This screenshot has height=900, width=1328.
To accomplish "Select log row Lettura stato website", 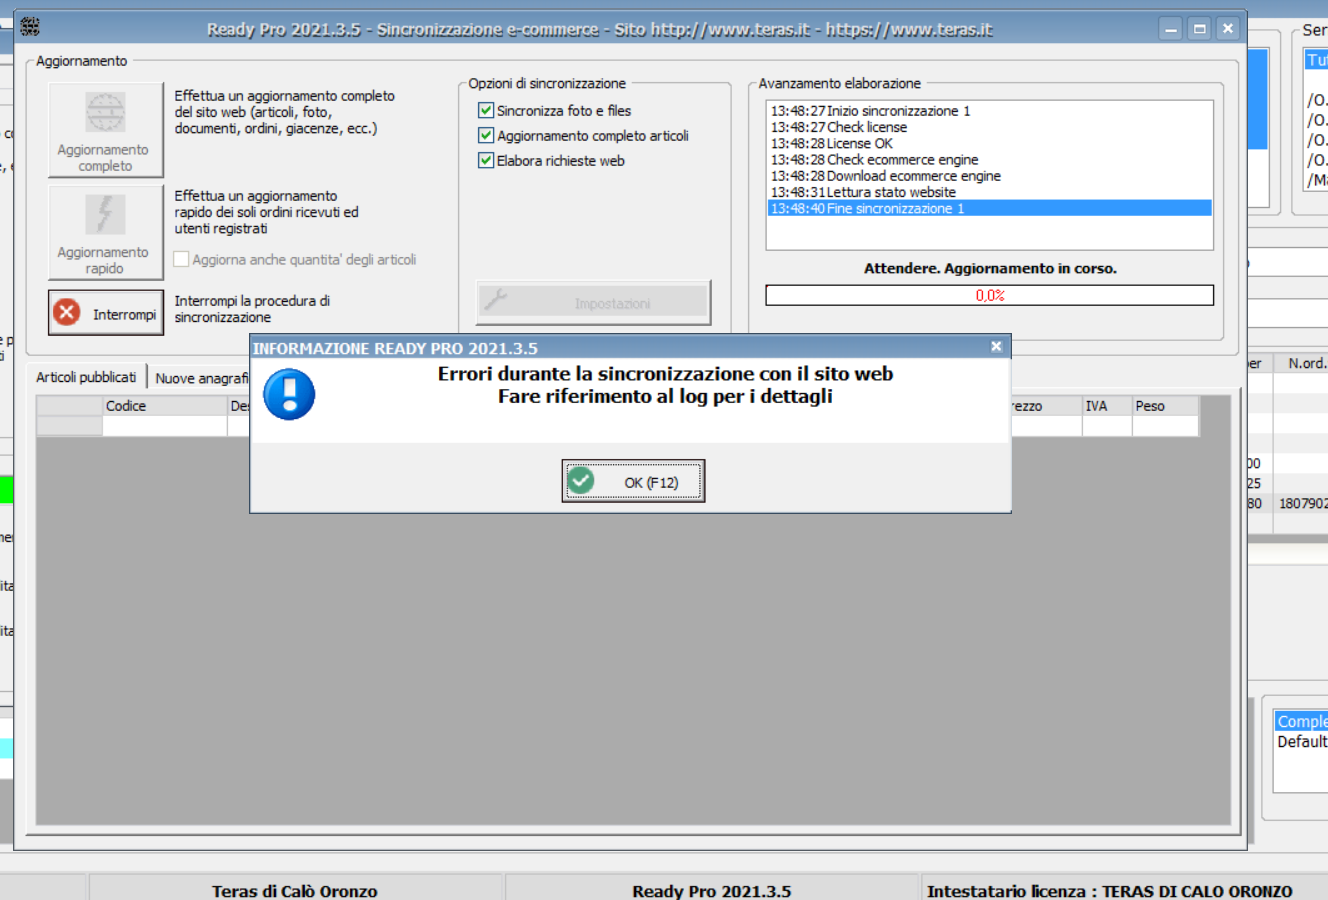I will (989, 191).
